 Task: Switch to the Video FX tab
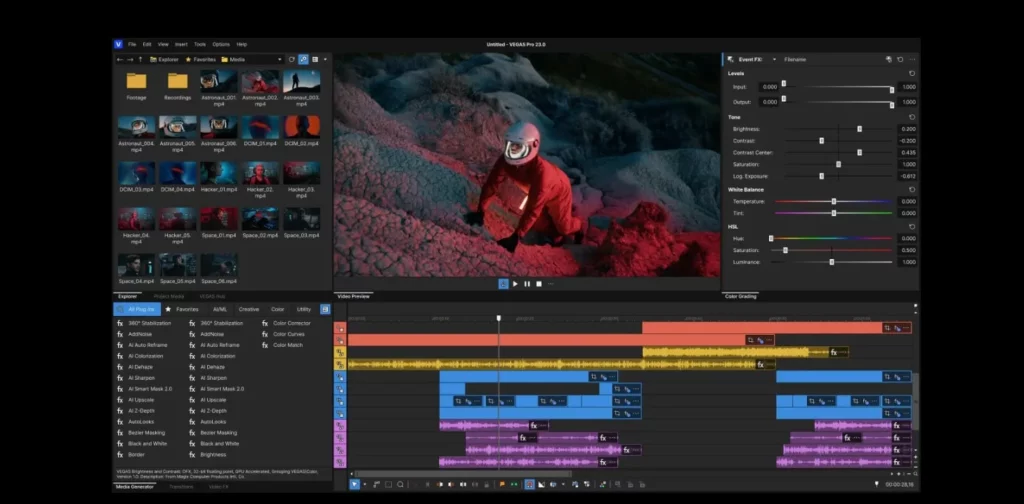tap(218, 487)
